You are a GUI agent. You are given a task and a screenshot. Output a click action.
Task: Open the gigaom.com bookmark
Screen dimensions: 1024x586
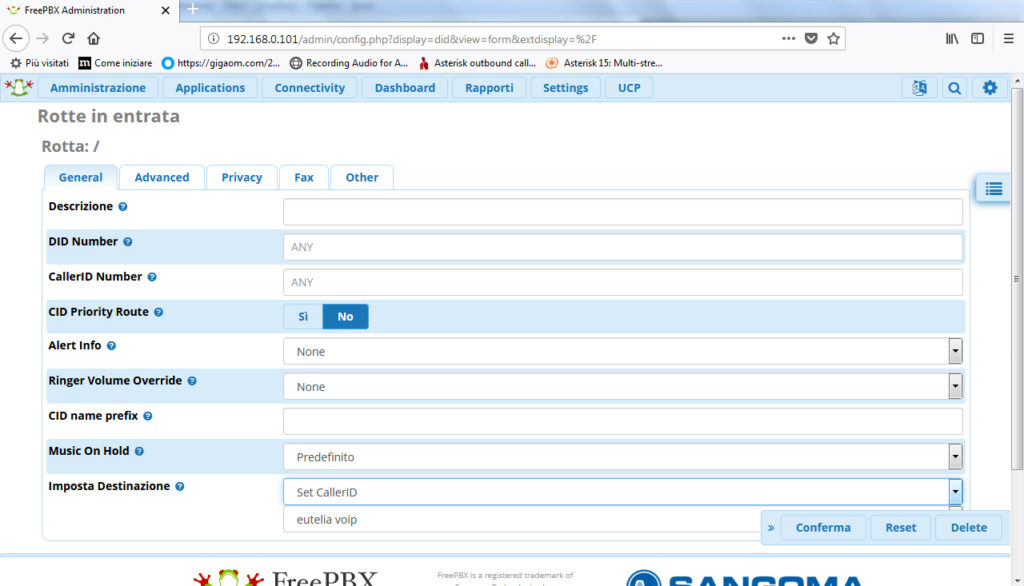221,63
